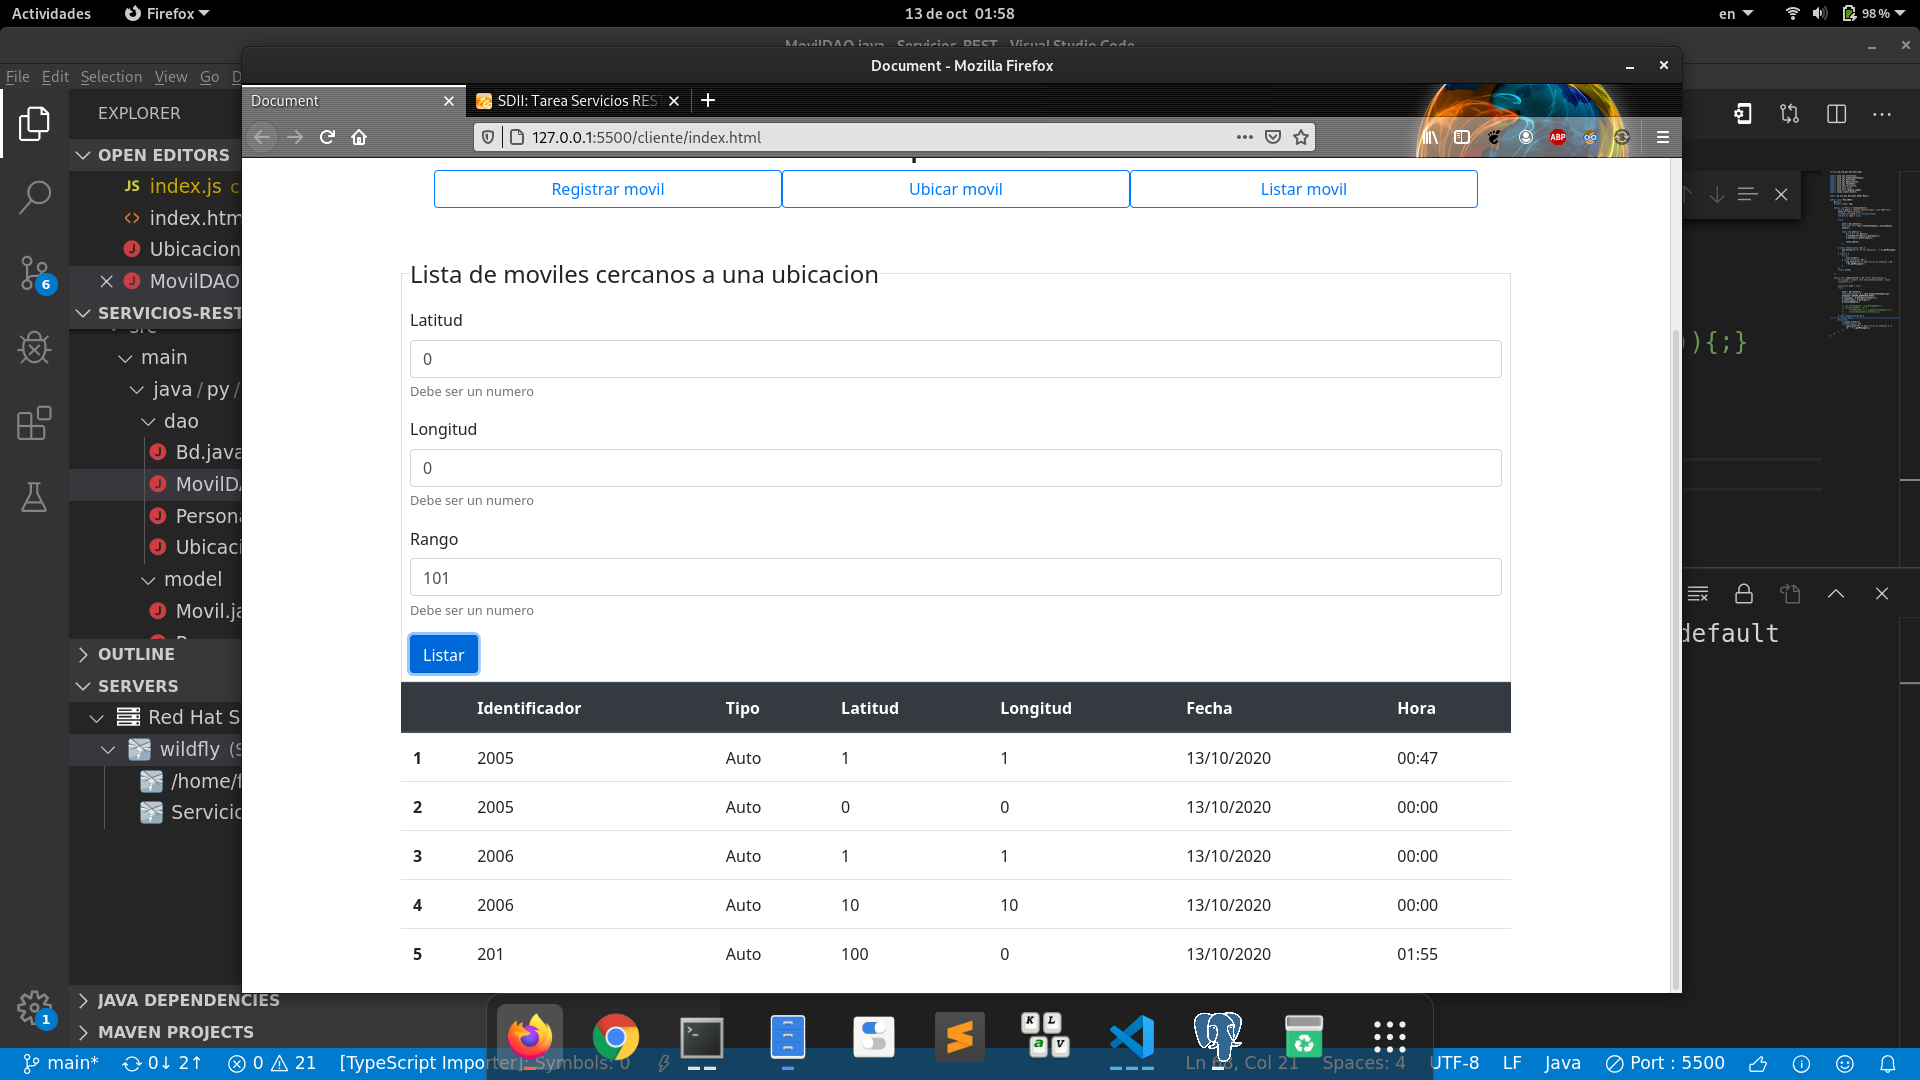Open the Run and Debug view
This screenshot has height=1080, width=1920.
[34, 348]
